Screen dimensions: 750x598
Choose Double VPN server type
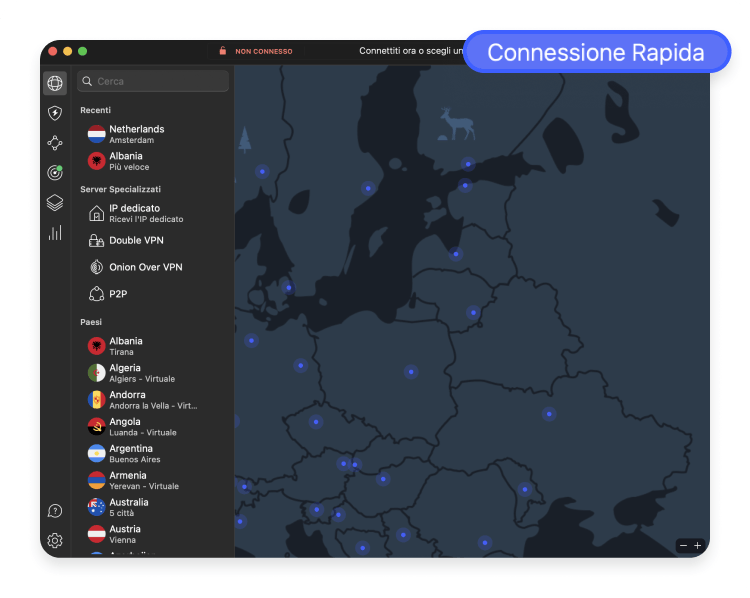click(x=153, y=241)
